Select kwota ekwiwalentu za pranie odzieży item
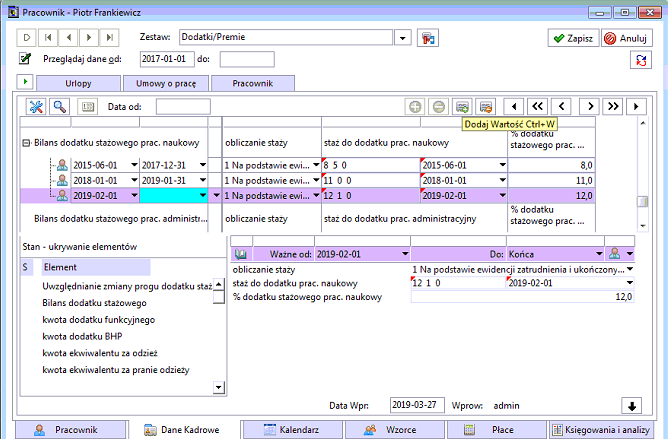 [116, 370]
